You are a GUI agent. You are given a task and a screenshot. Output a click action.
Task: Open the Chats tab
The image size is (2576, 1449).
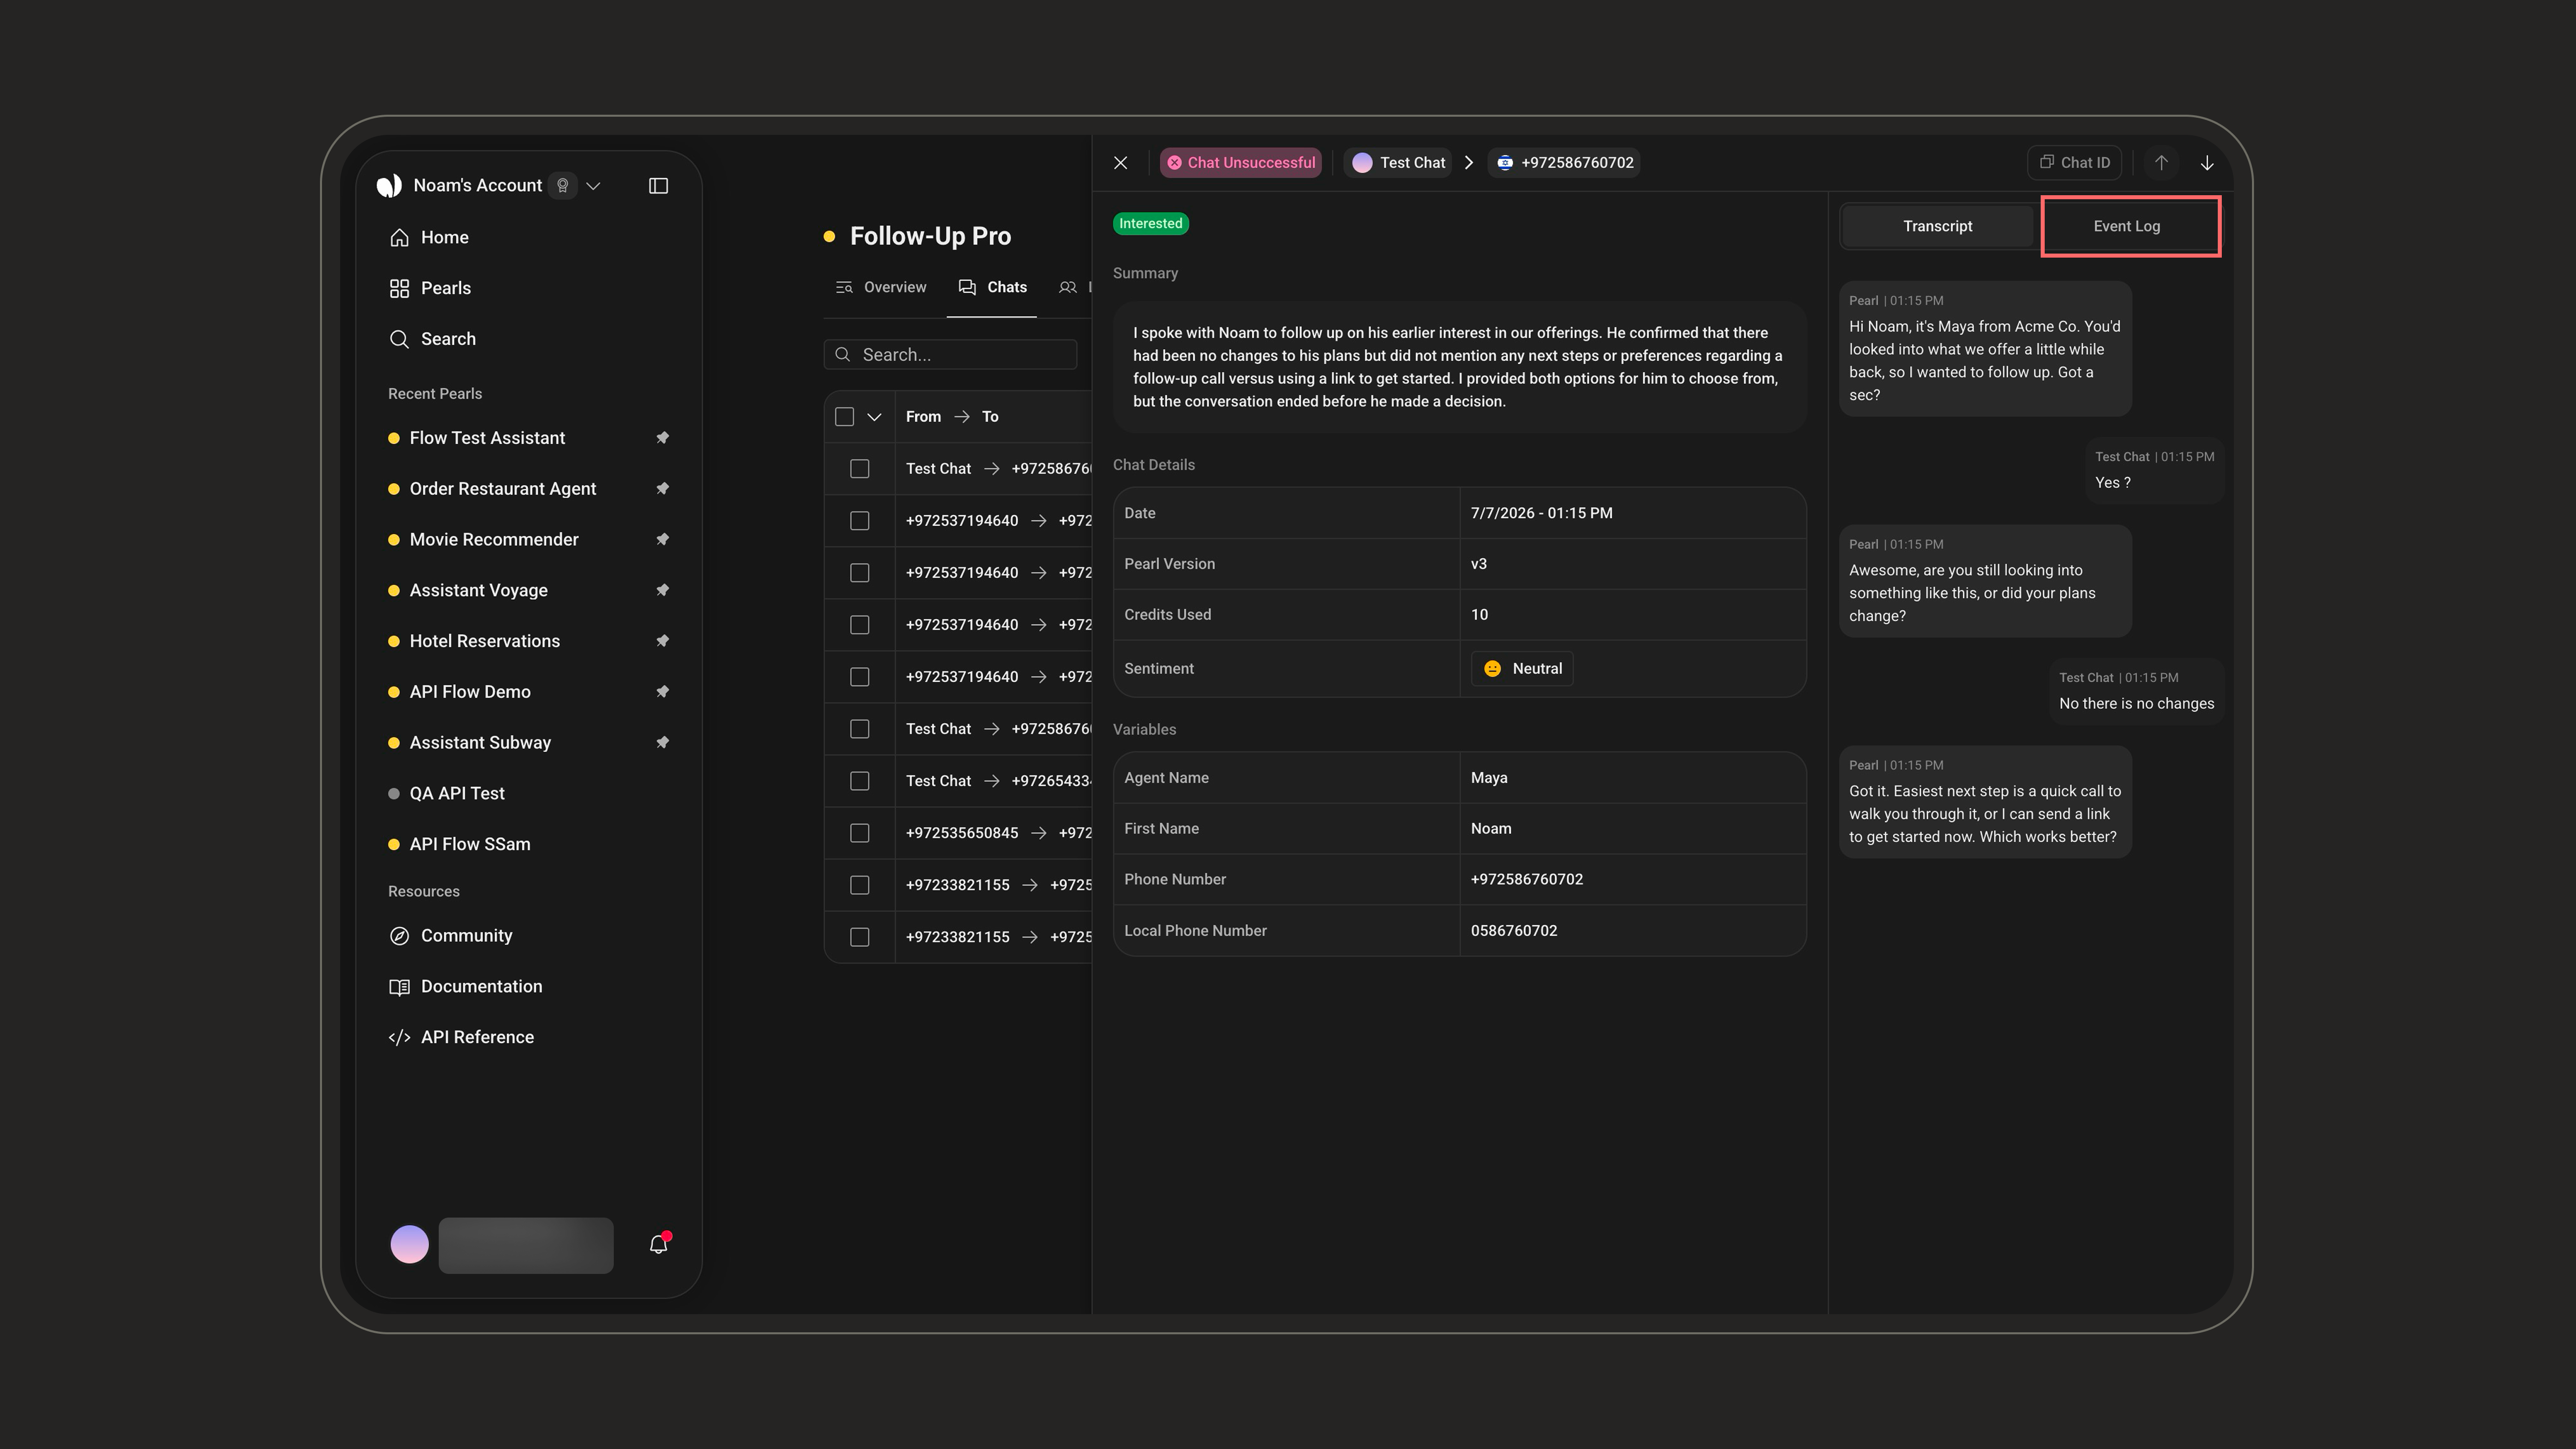[992, 288]
